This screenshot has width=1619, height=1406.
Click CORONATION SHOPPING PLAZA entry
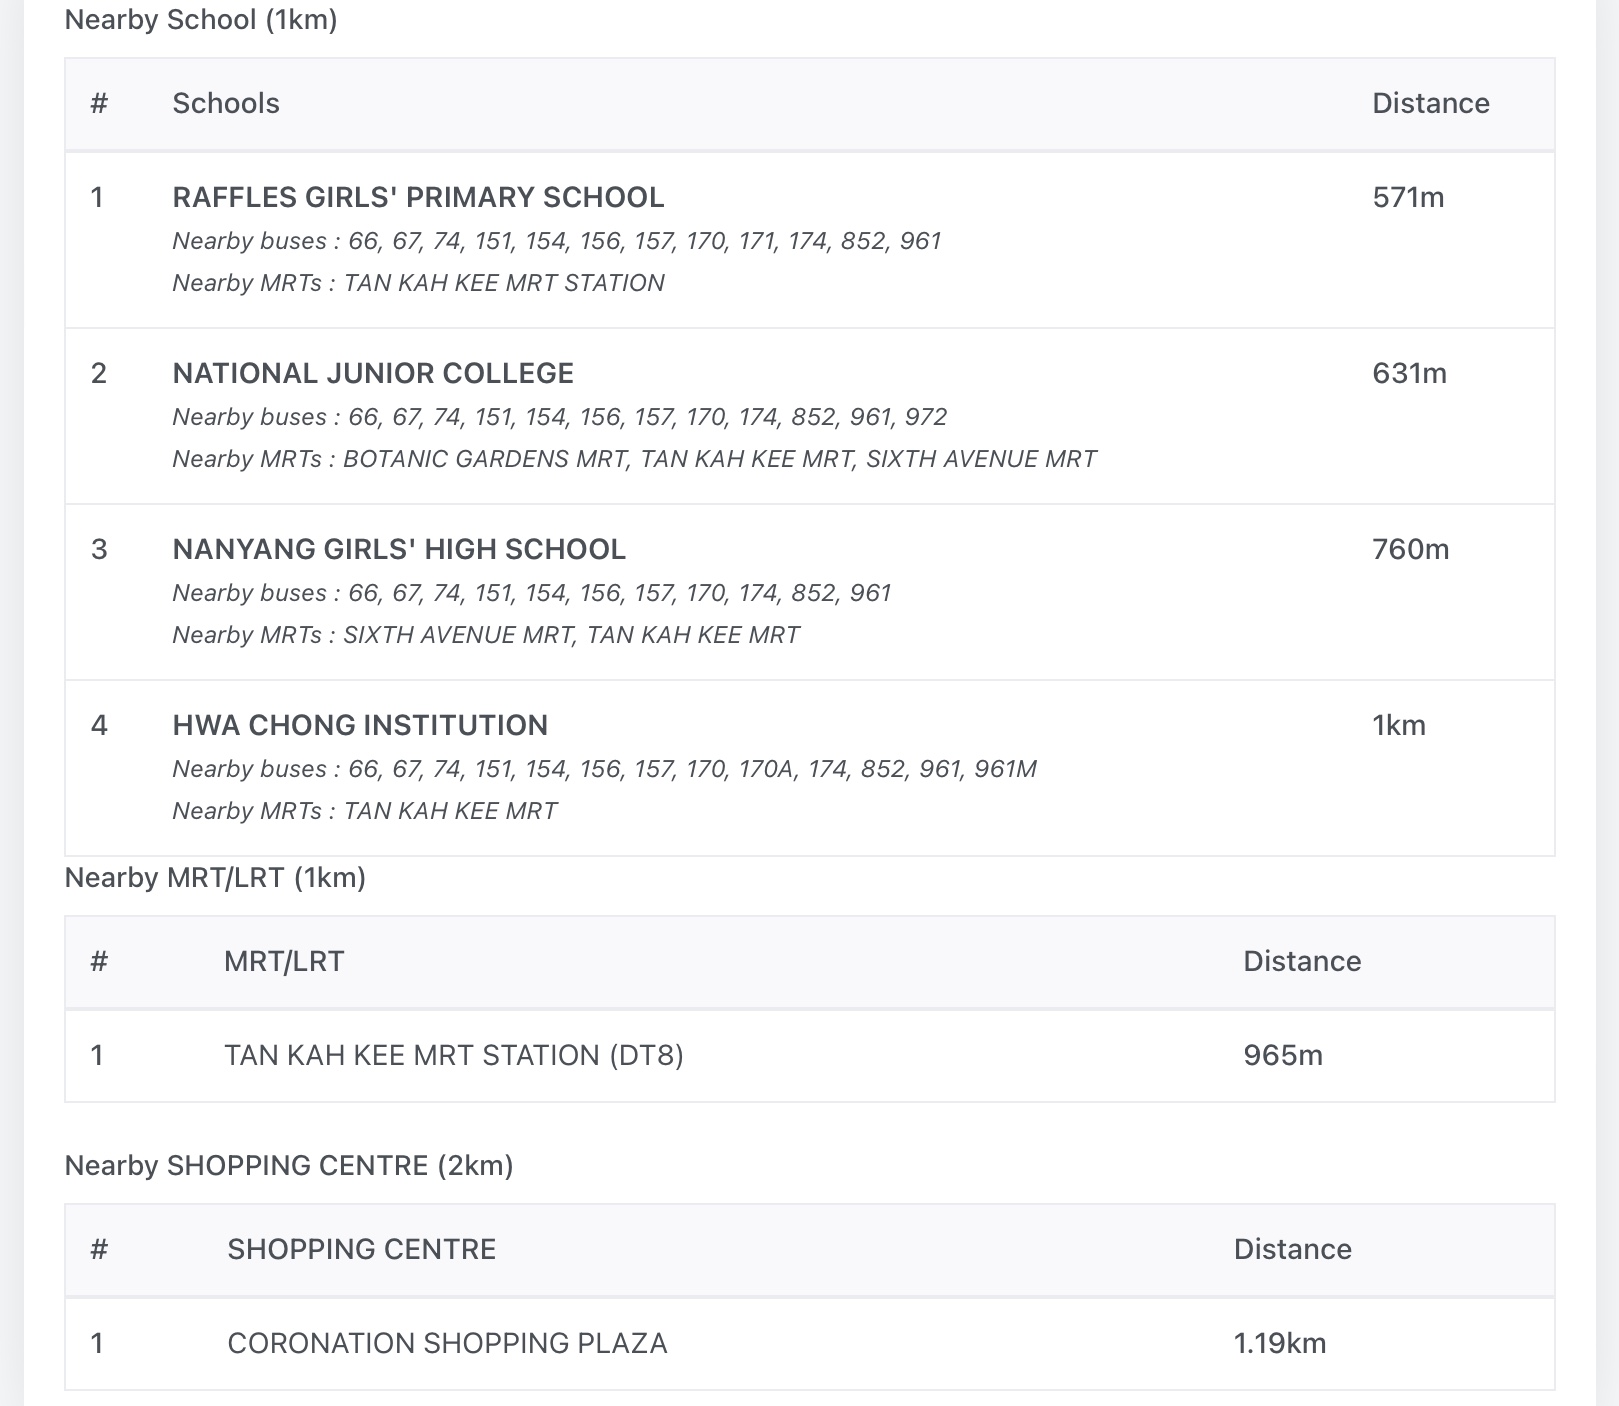447,1343
